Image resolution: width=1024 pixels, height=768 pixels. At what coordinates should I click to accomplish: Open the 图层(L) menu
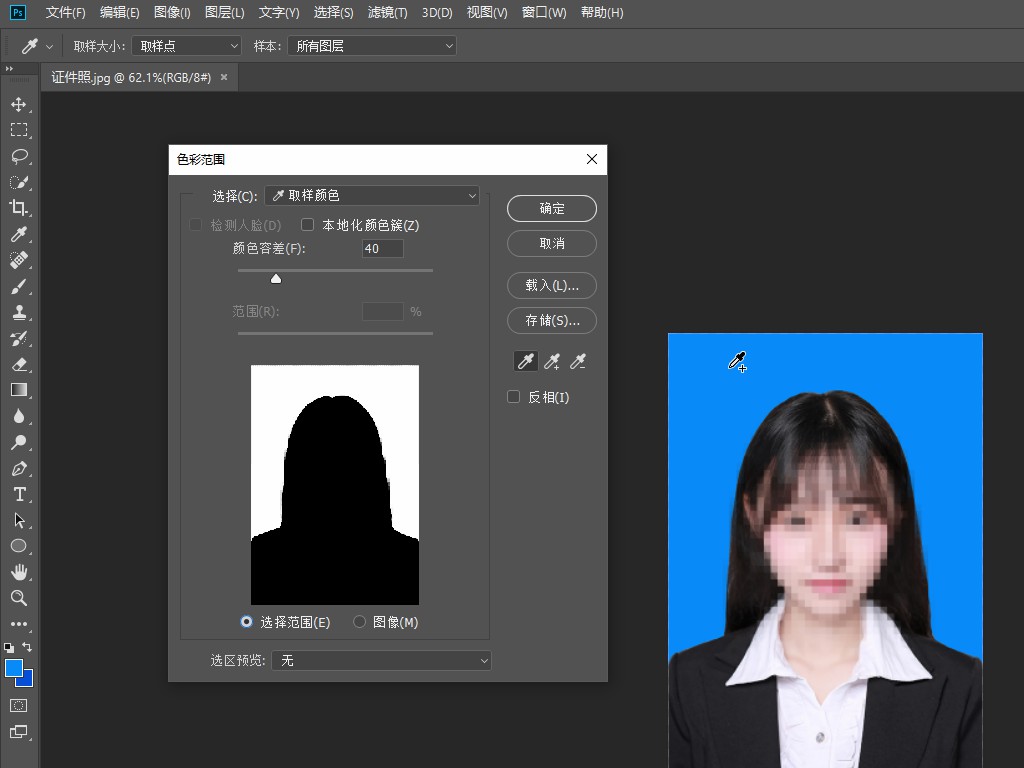(224, 13)
